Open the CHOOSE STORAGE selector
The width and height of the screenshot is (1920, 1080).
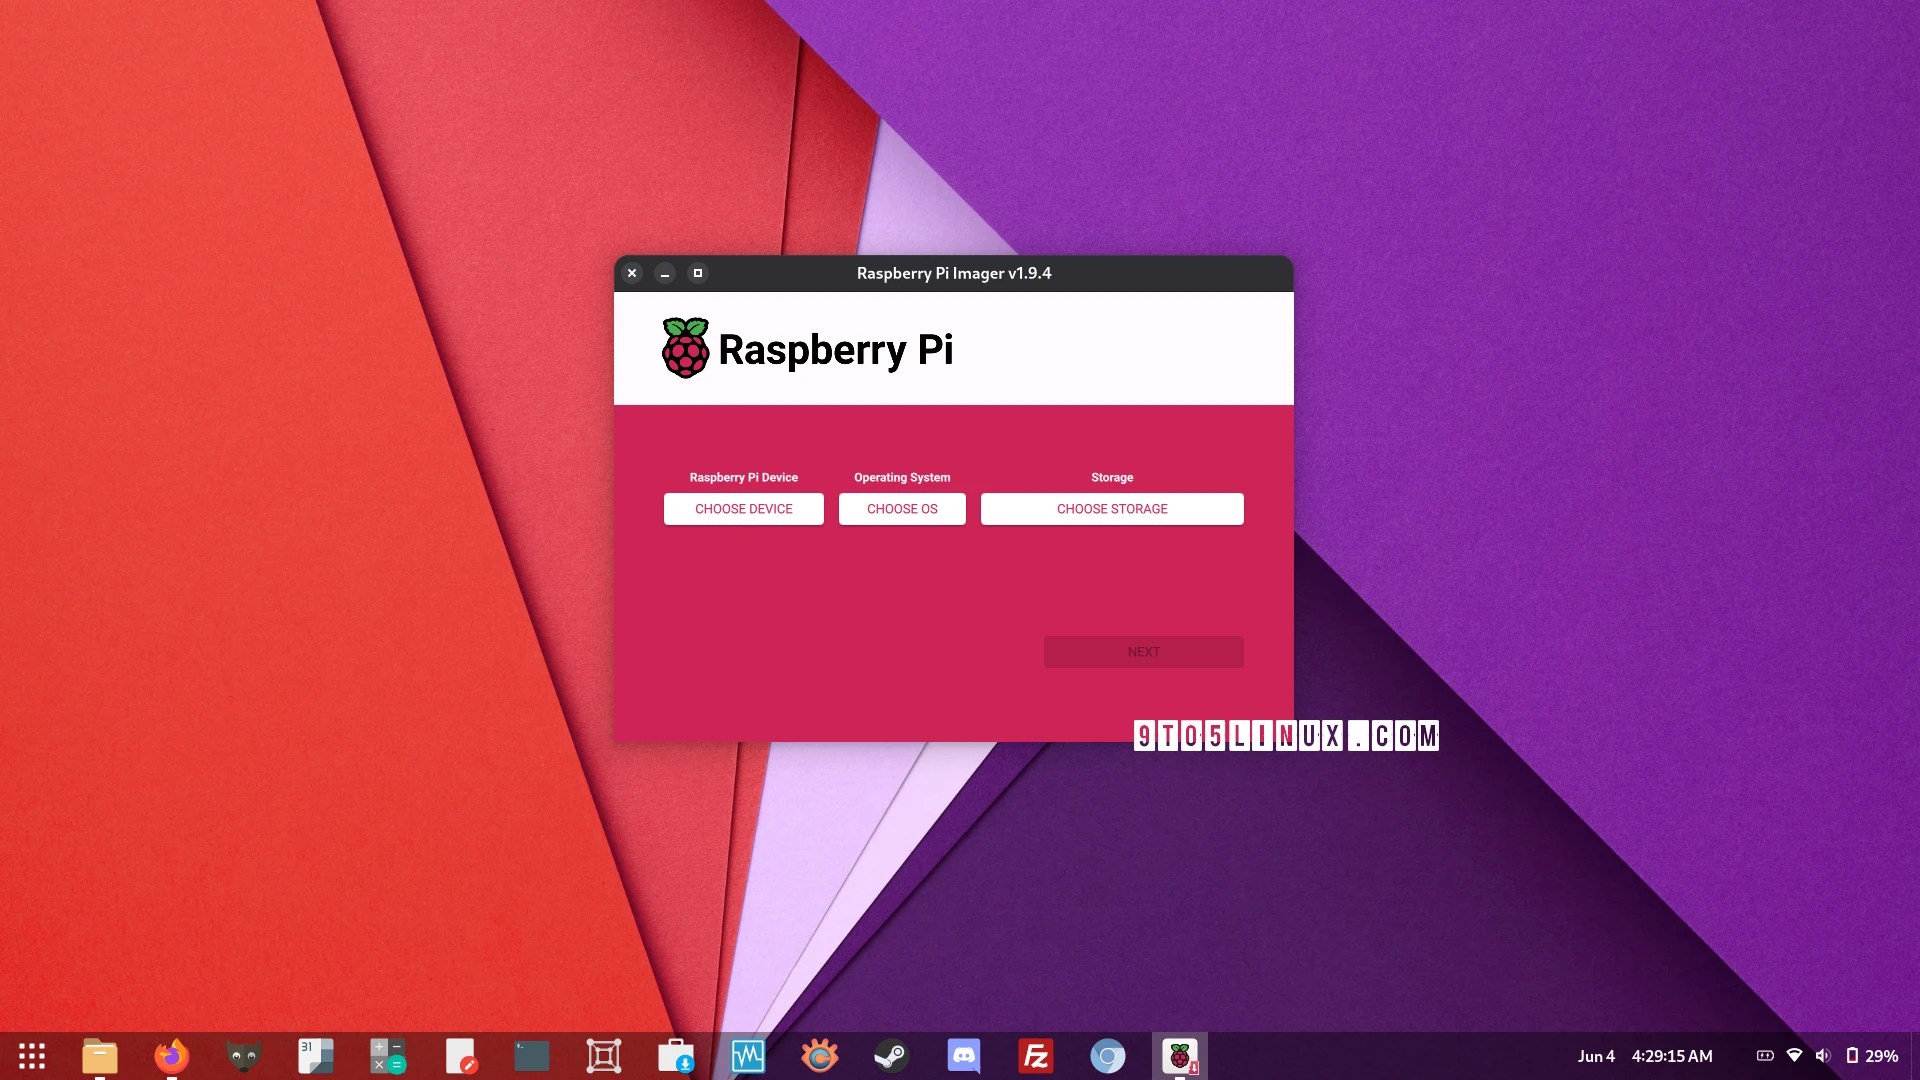pos(1111,508)
